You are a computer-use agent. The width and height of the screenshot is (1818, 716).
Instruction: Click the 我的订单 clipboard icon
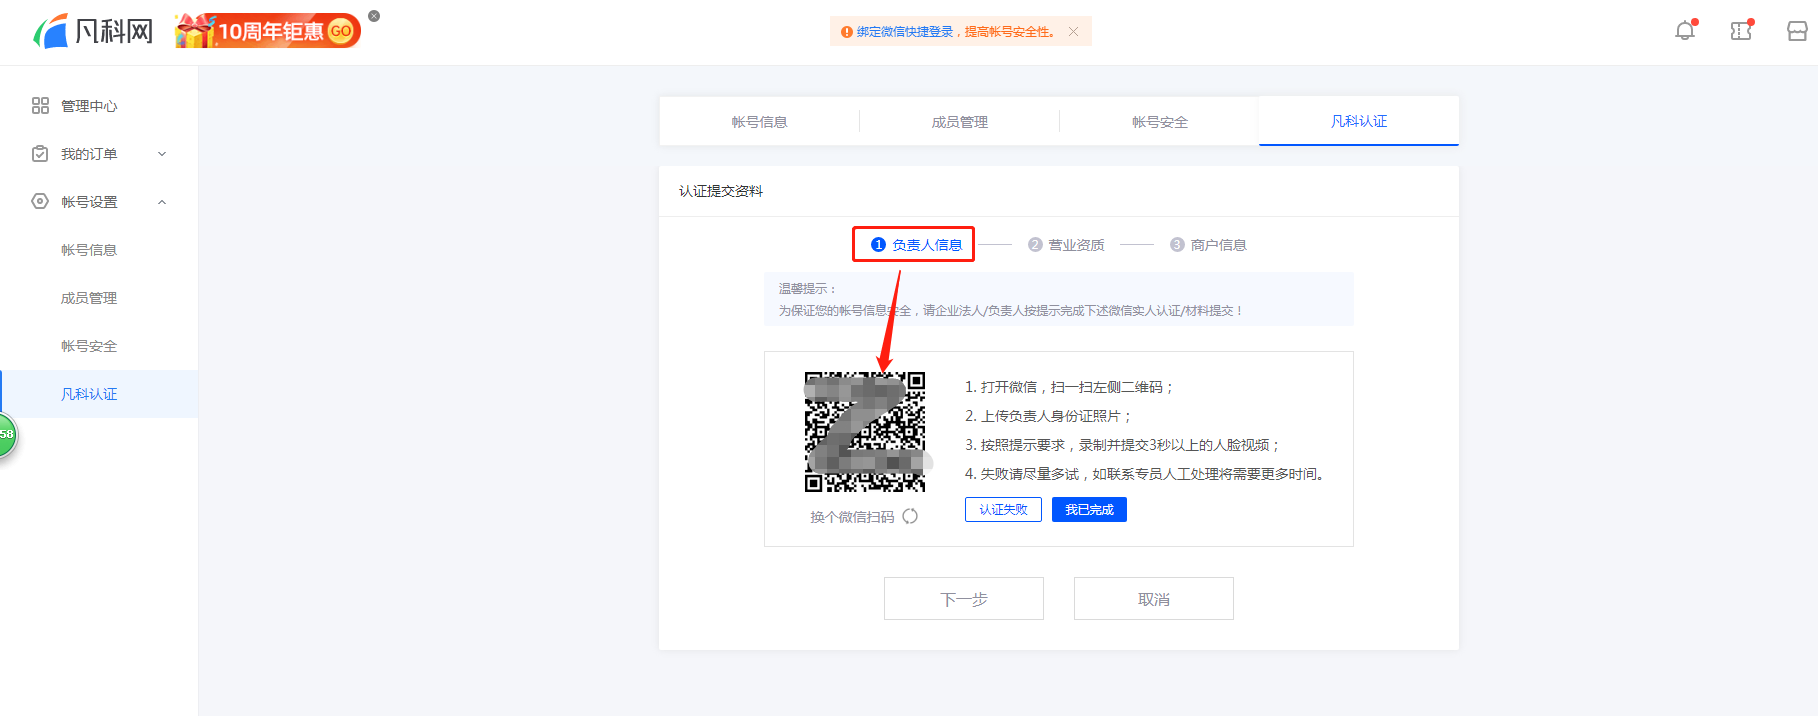(40, 154)
